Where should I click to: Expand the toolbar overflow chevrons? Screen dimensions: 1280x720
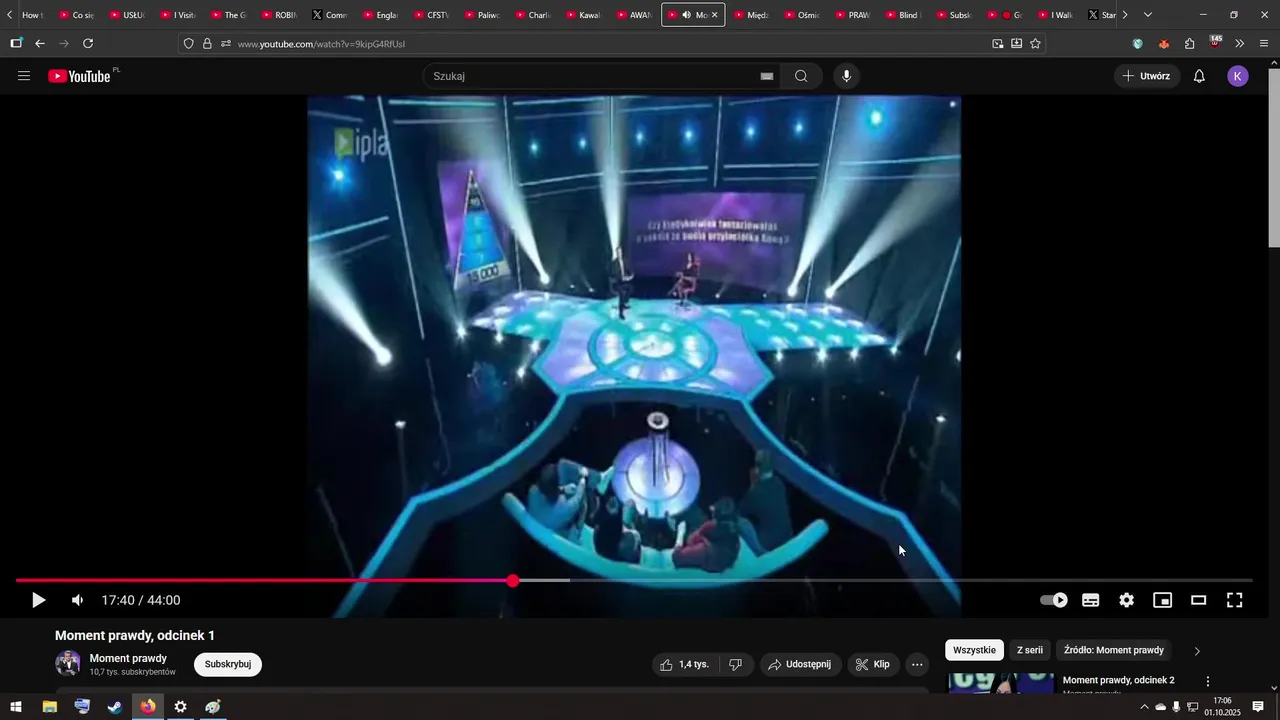click(x=1240, y=43)
